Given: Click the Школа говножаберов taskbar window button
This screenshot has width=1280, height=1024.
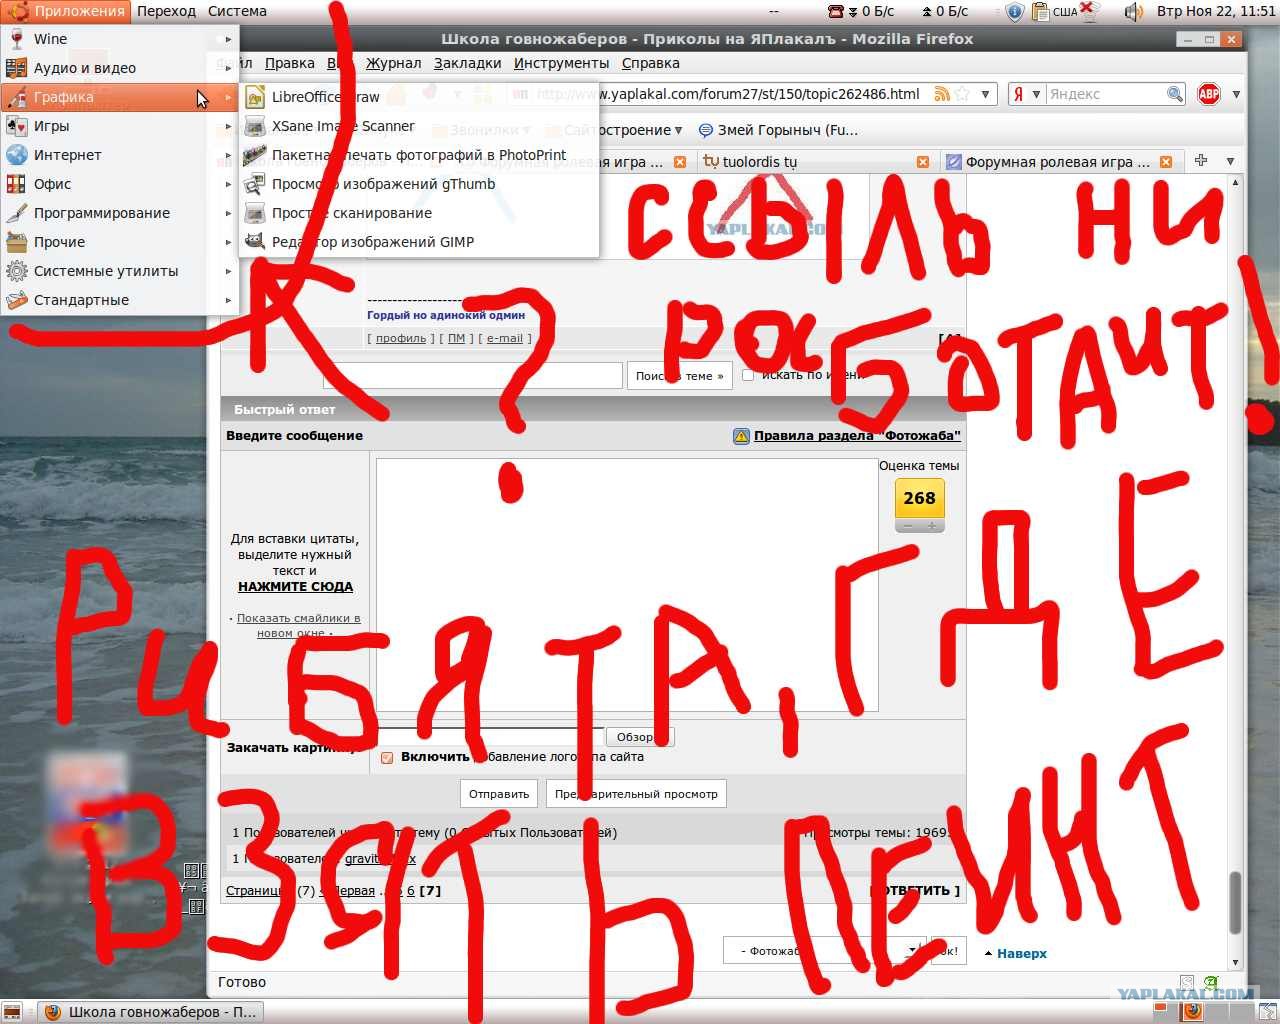Looking at the screenshot, I should 151,1012.
